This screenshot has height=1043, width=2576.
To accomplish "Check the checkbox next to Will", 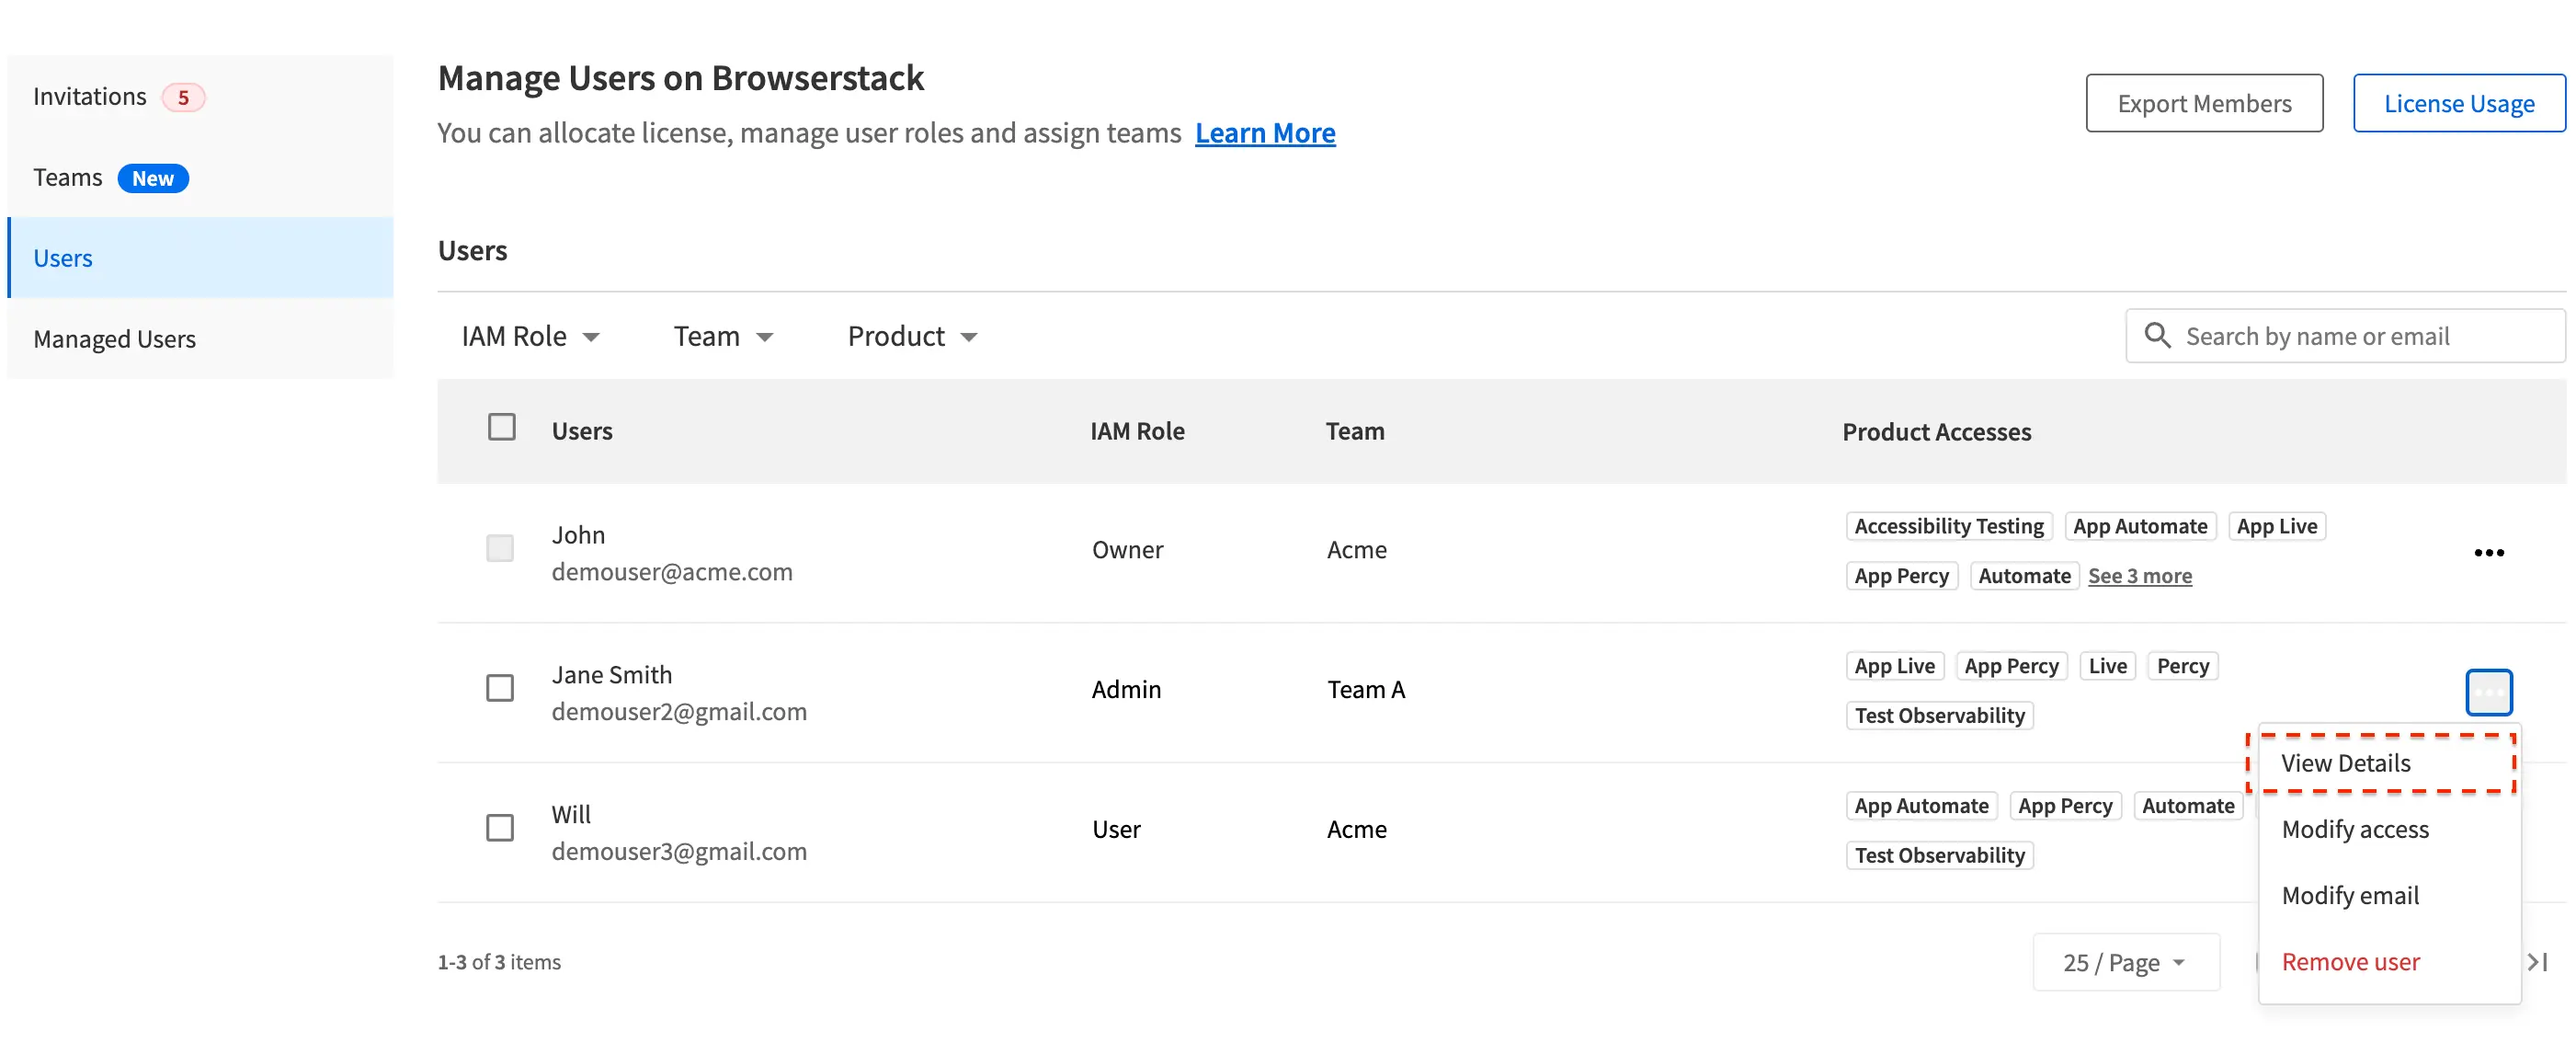I will point(499,827).
